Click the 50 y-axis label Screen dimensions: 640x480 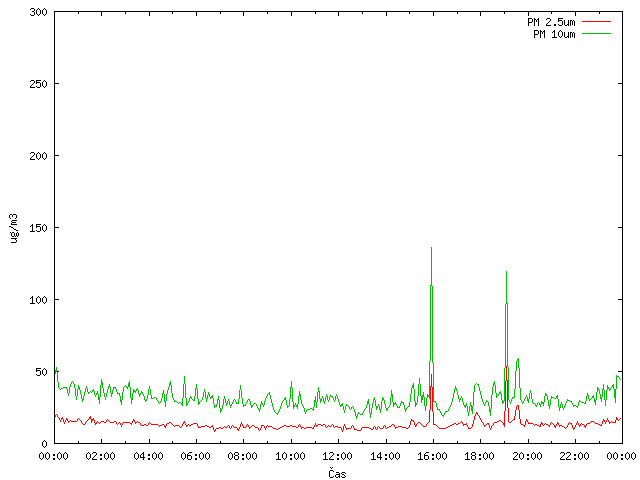(41, 372)
